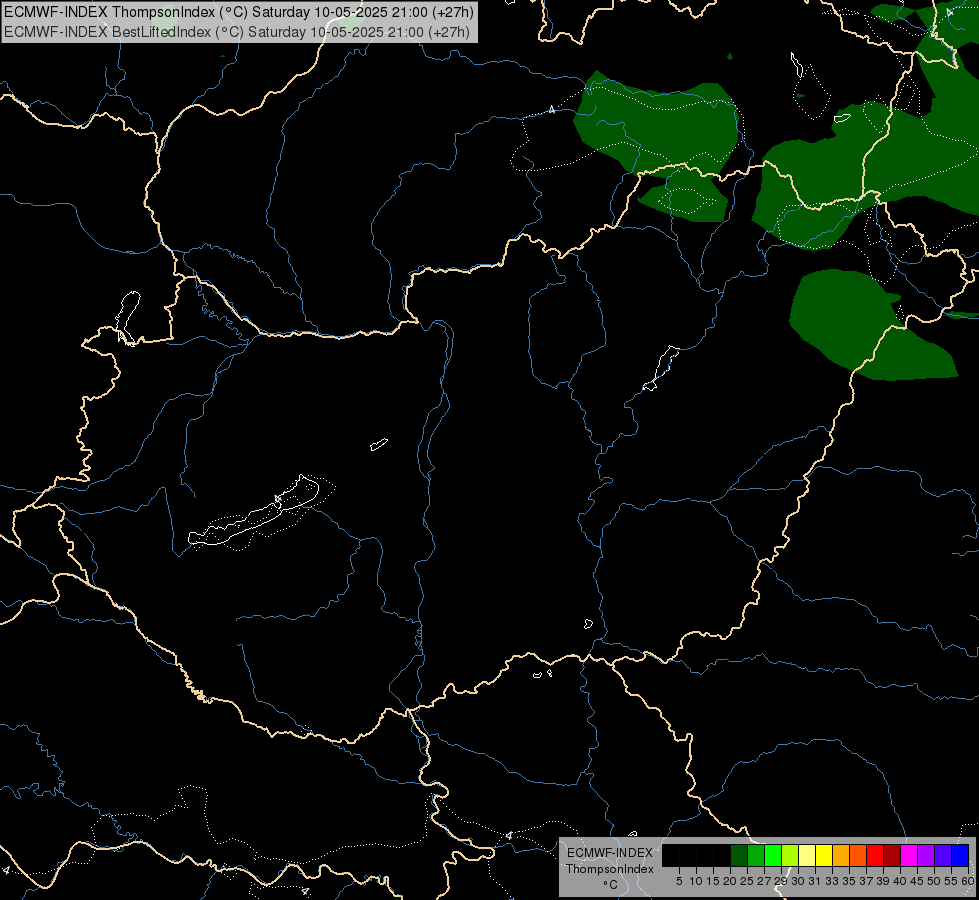Viewport: 979px width, 900px height.
Task: Click the bright red 37–39 legend swatch
Action: pyautogui.click(x=875, y=855)
